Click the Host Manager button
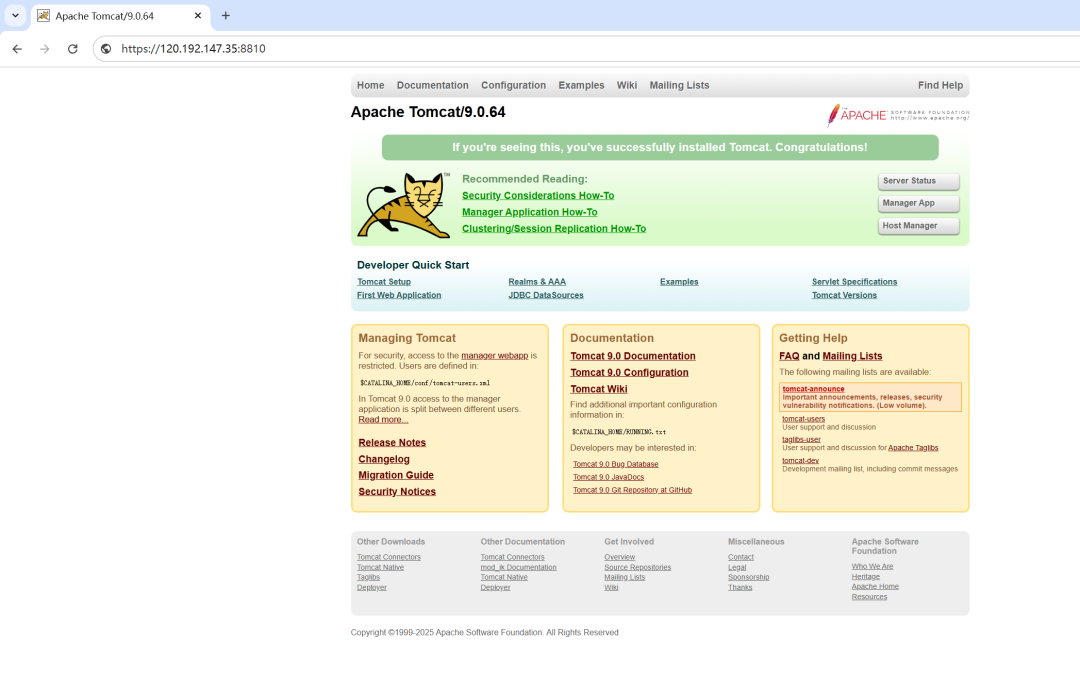The height and width of the screenshot is (675, 1080). pyautogui.click(x=918, y=226)
